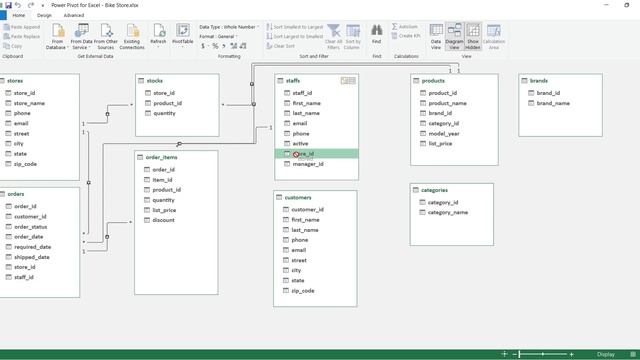Open the Data Type Whole Number dropdown

229,27
